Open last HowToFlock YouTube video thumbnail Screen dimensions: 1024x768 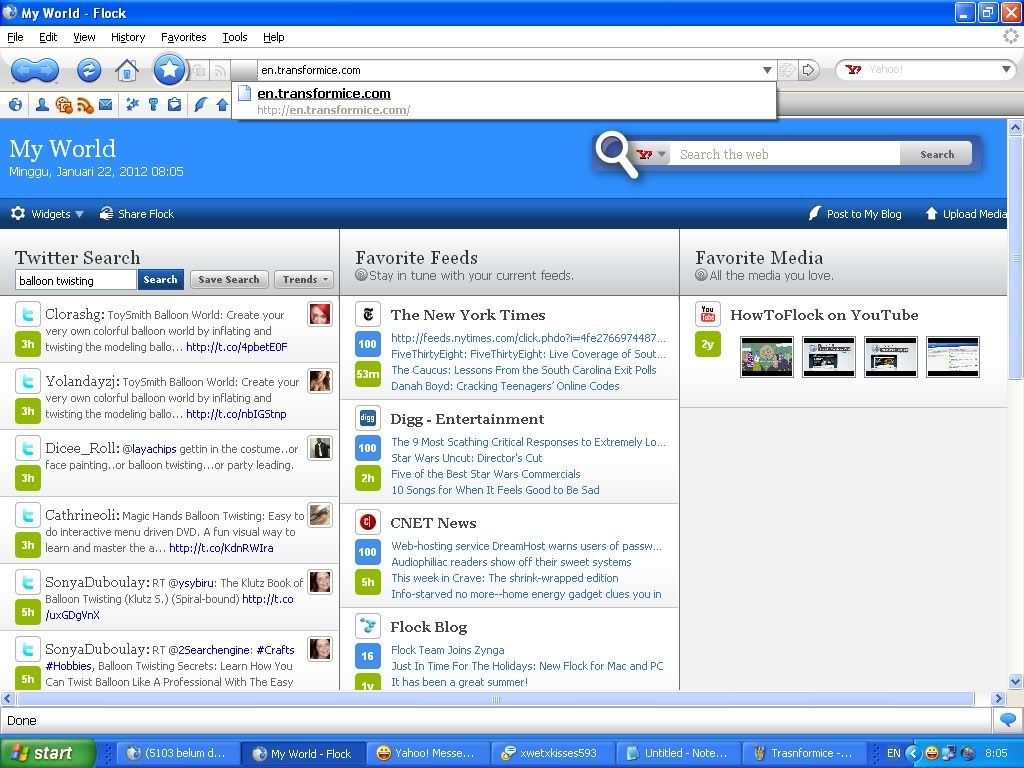[953, 357]
